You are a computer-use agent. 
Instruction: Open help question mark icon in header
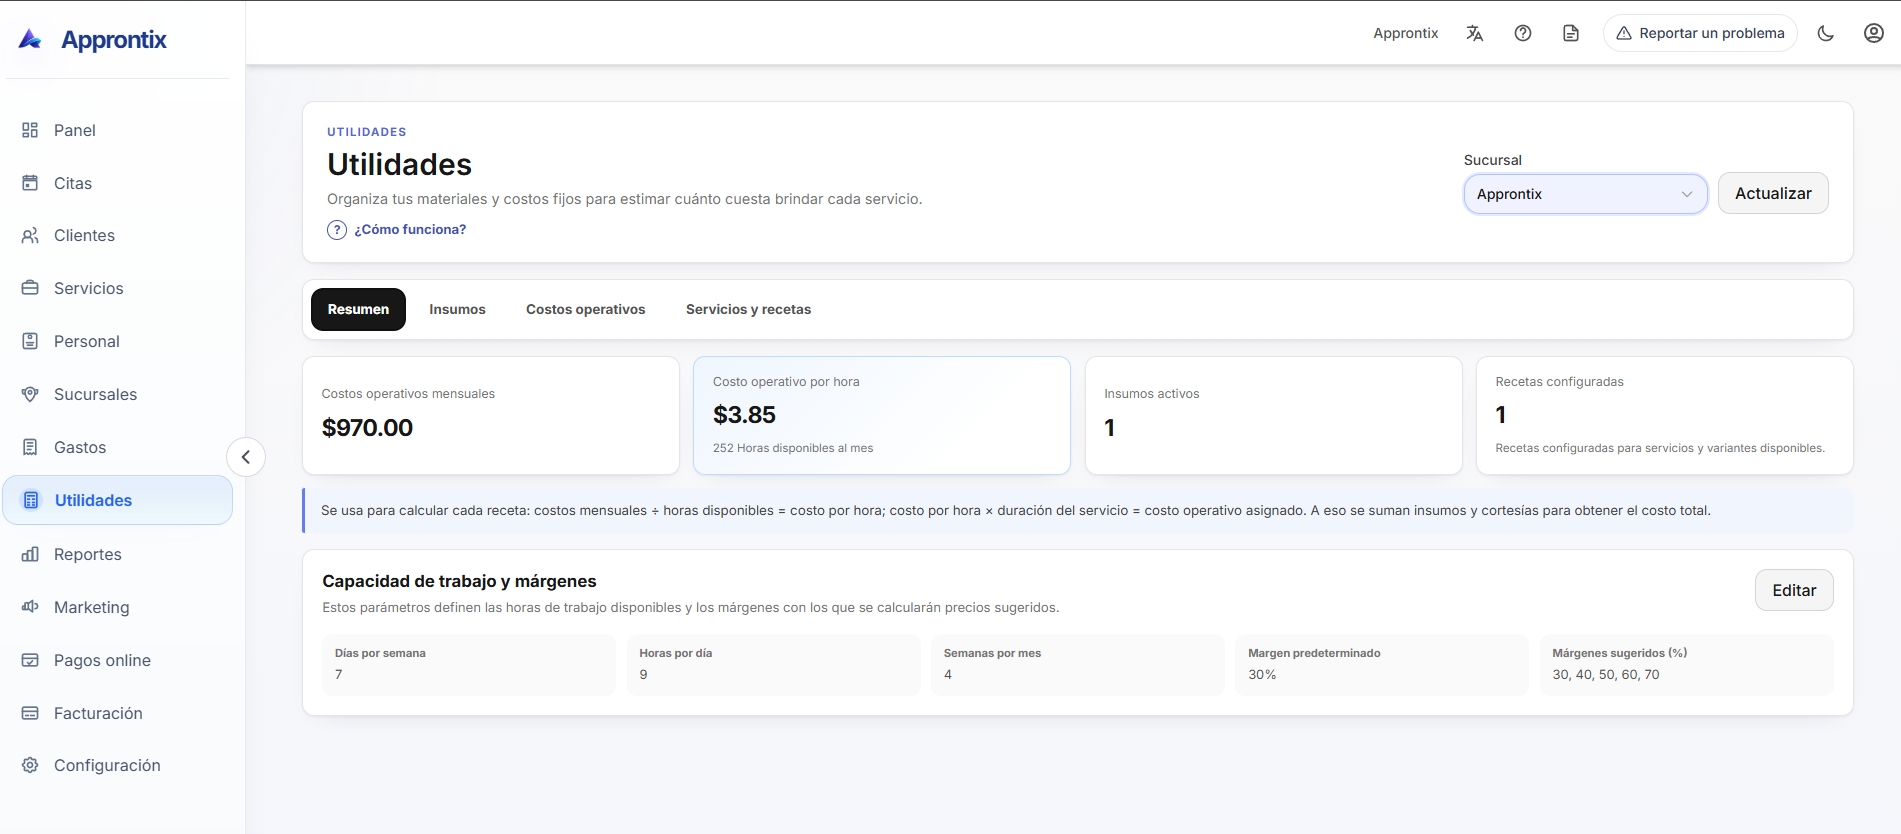tap(1523, 33)
